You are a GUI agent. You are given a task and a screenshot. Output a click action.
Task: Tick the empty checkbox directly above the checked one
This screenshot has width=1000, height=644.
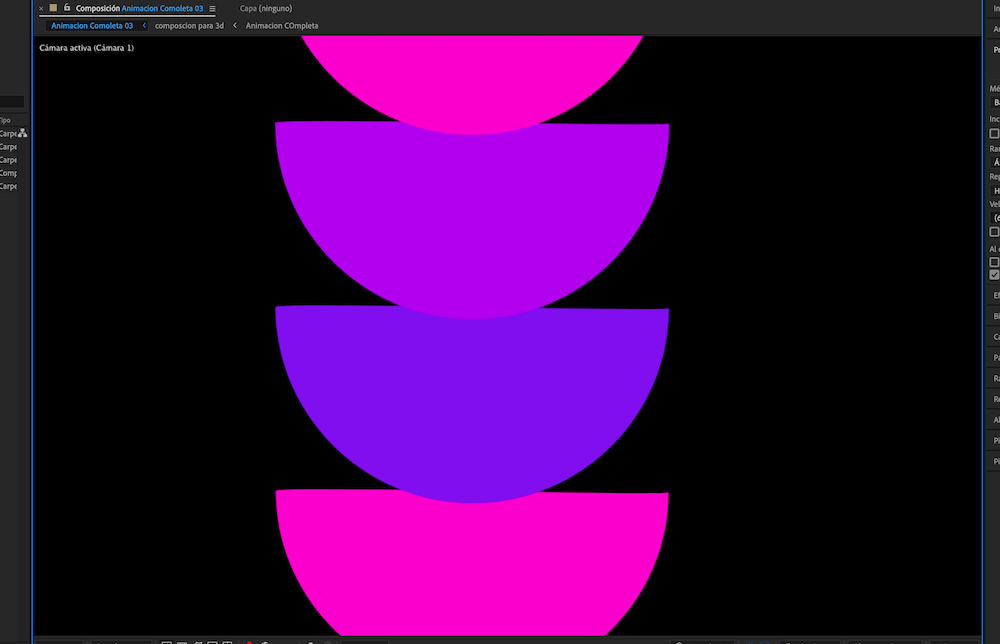(x=994, y=262)
